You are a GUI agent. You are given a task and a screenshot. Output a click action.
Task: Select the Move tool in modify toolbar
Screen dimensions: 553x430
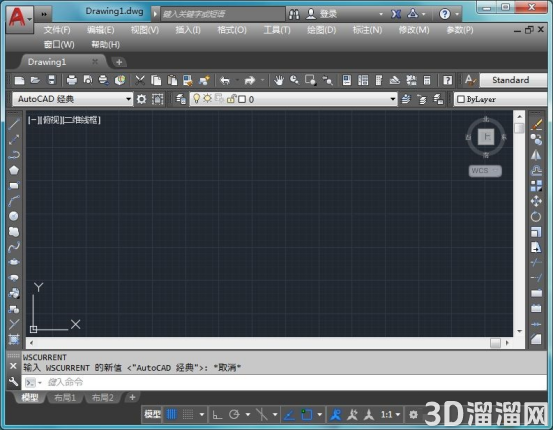point(536,201)
